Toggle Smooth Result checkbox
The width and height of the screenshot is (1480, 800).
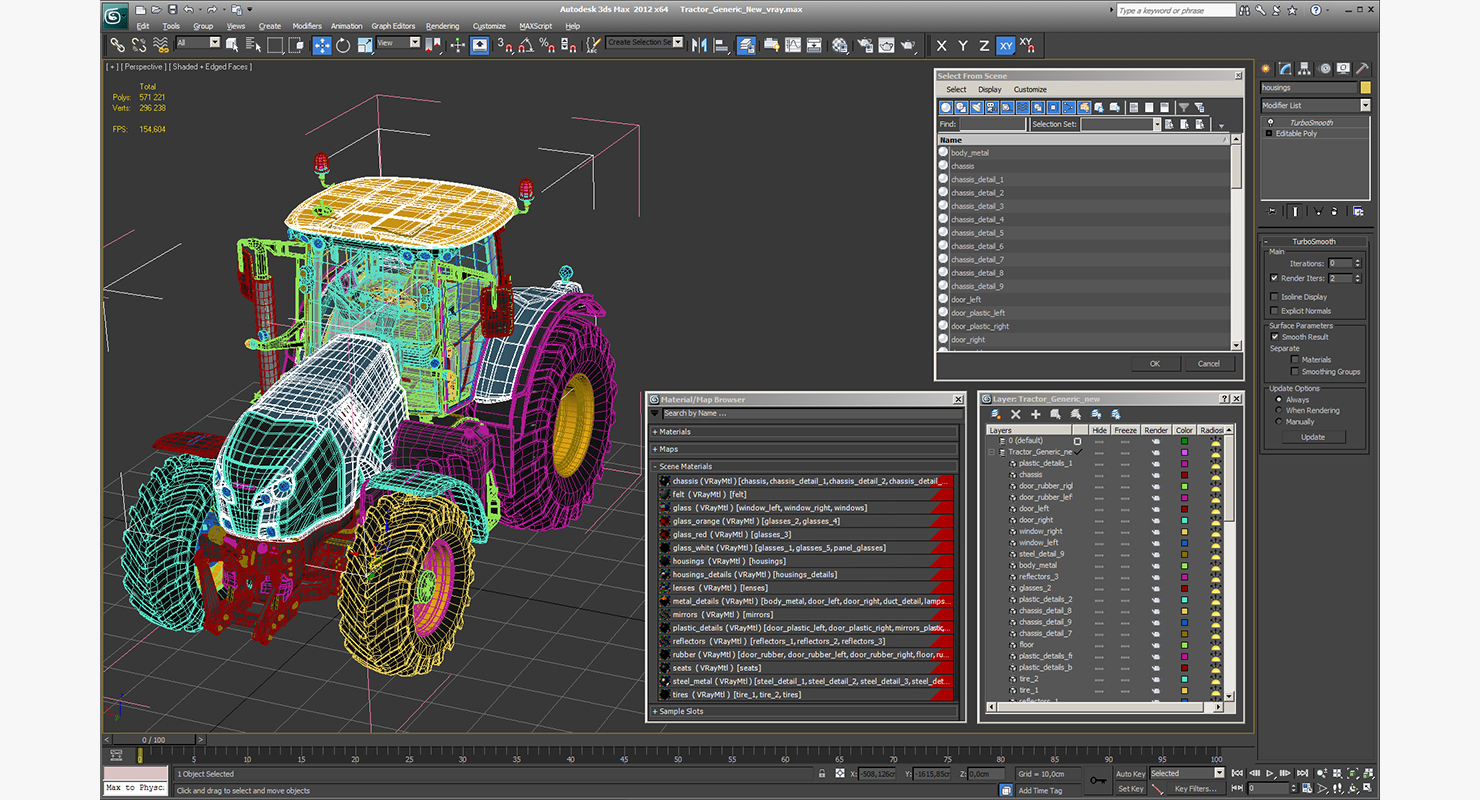pos(1274,337)
